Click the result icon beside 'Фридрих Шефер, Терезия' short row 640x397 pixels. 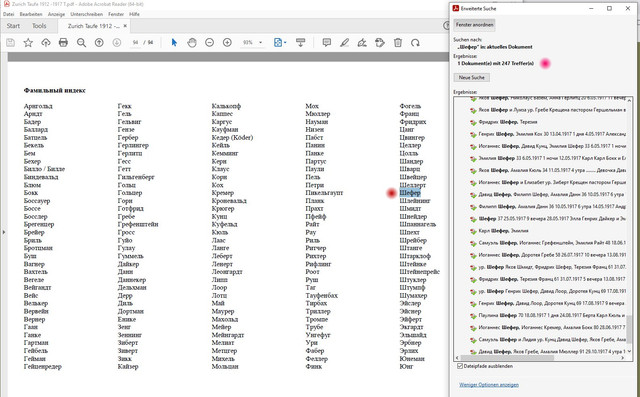coord(473,122)
